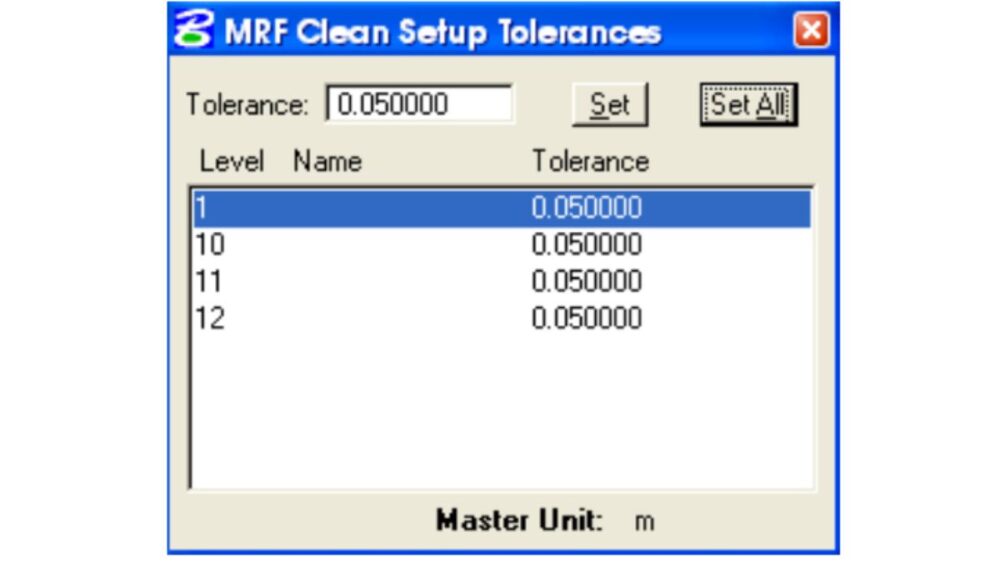Click the tolerance value of level 12 row
Image resolution: width=1000 pixels, height=563 pixels.
tap(586, 319)
